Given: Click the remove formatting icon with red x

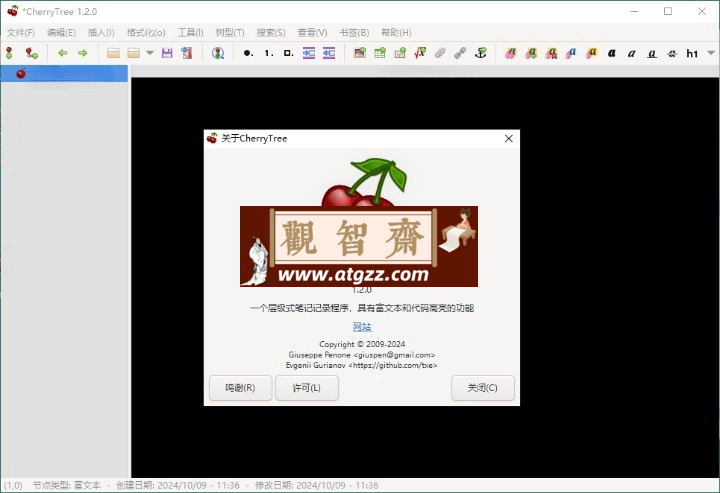Looking at the screenshot, I should [x=551, y=53].
